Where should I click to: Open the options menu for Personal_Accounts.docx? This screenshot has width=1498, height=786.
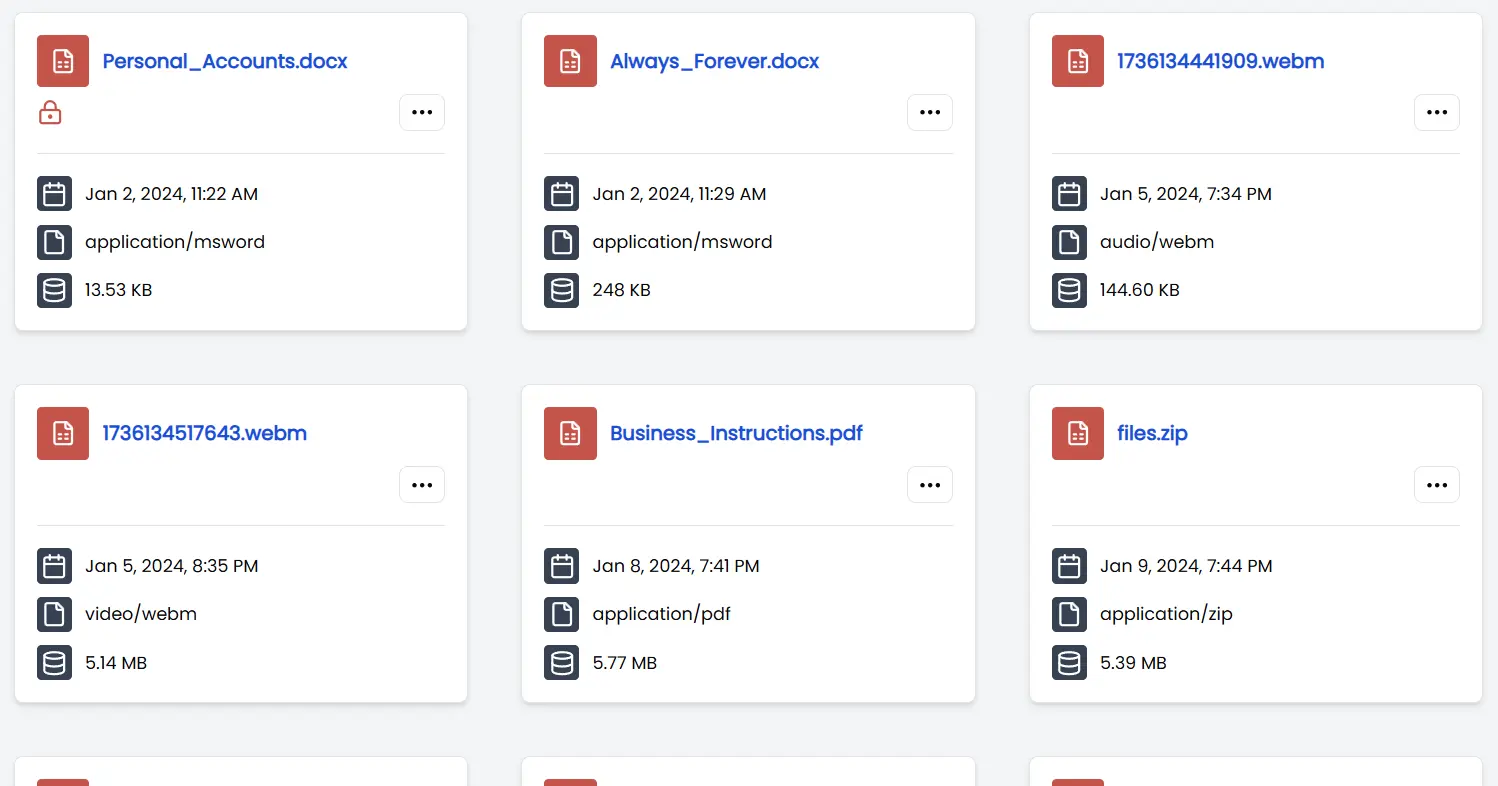pos(422,112)
